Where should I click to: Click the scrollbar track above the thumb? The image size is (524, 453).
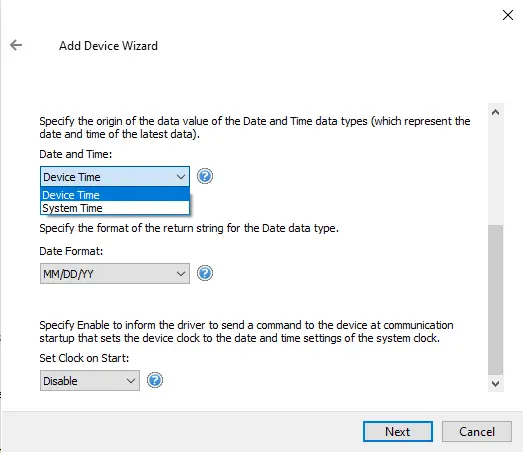point(495,173)
